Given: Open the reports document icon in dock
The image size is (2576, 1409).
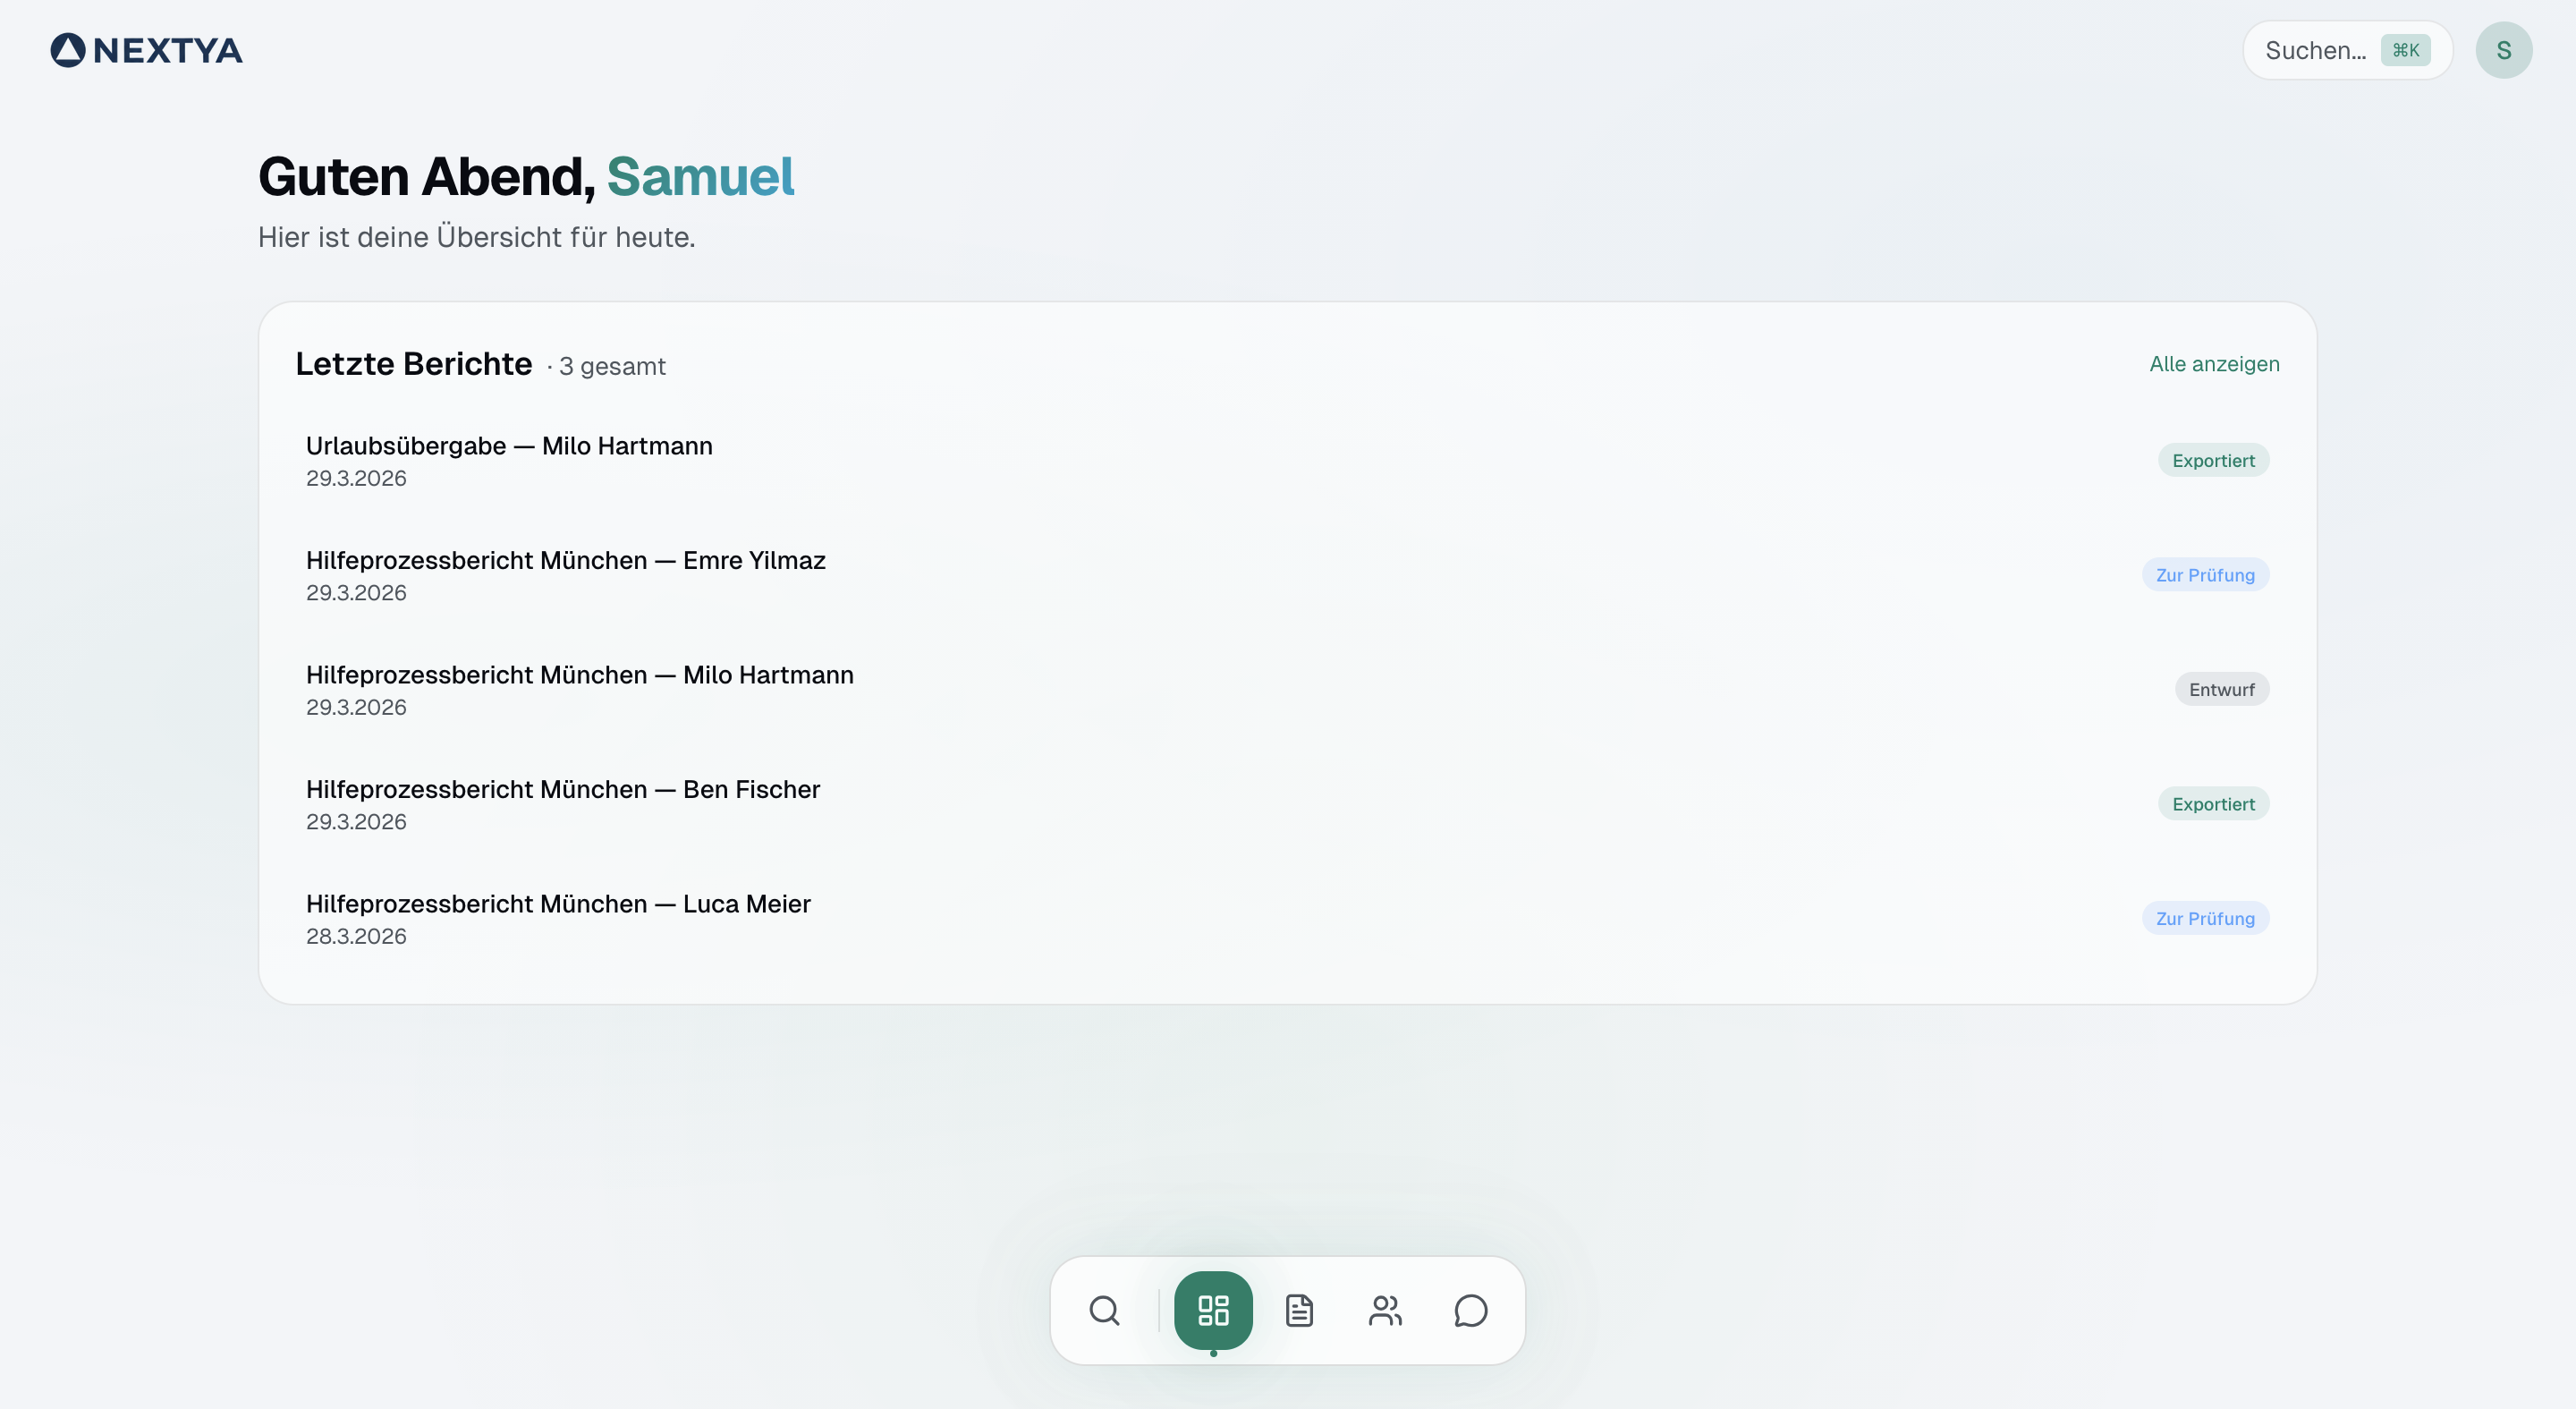Looking at the screenshot, I should [x=1299, y=1310].
